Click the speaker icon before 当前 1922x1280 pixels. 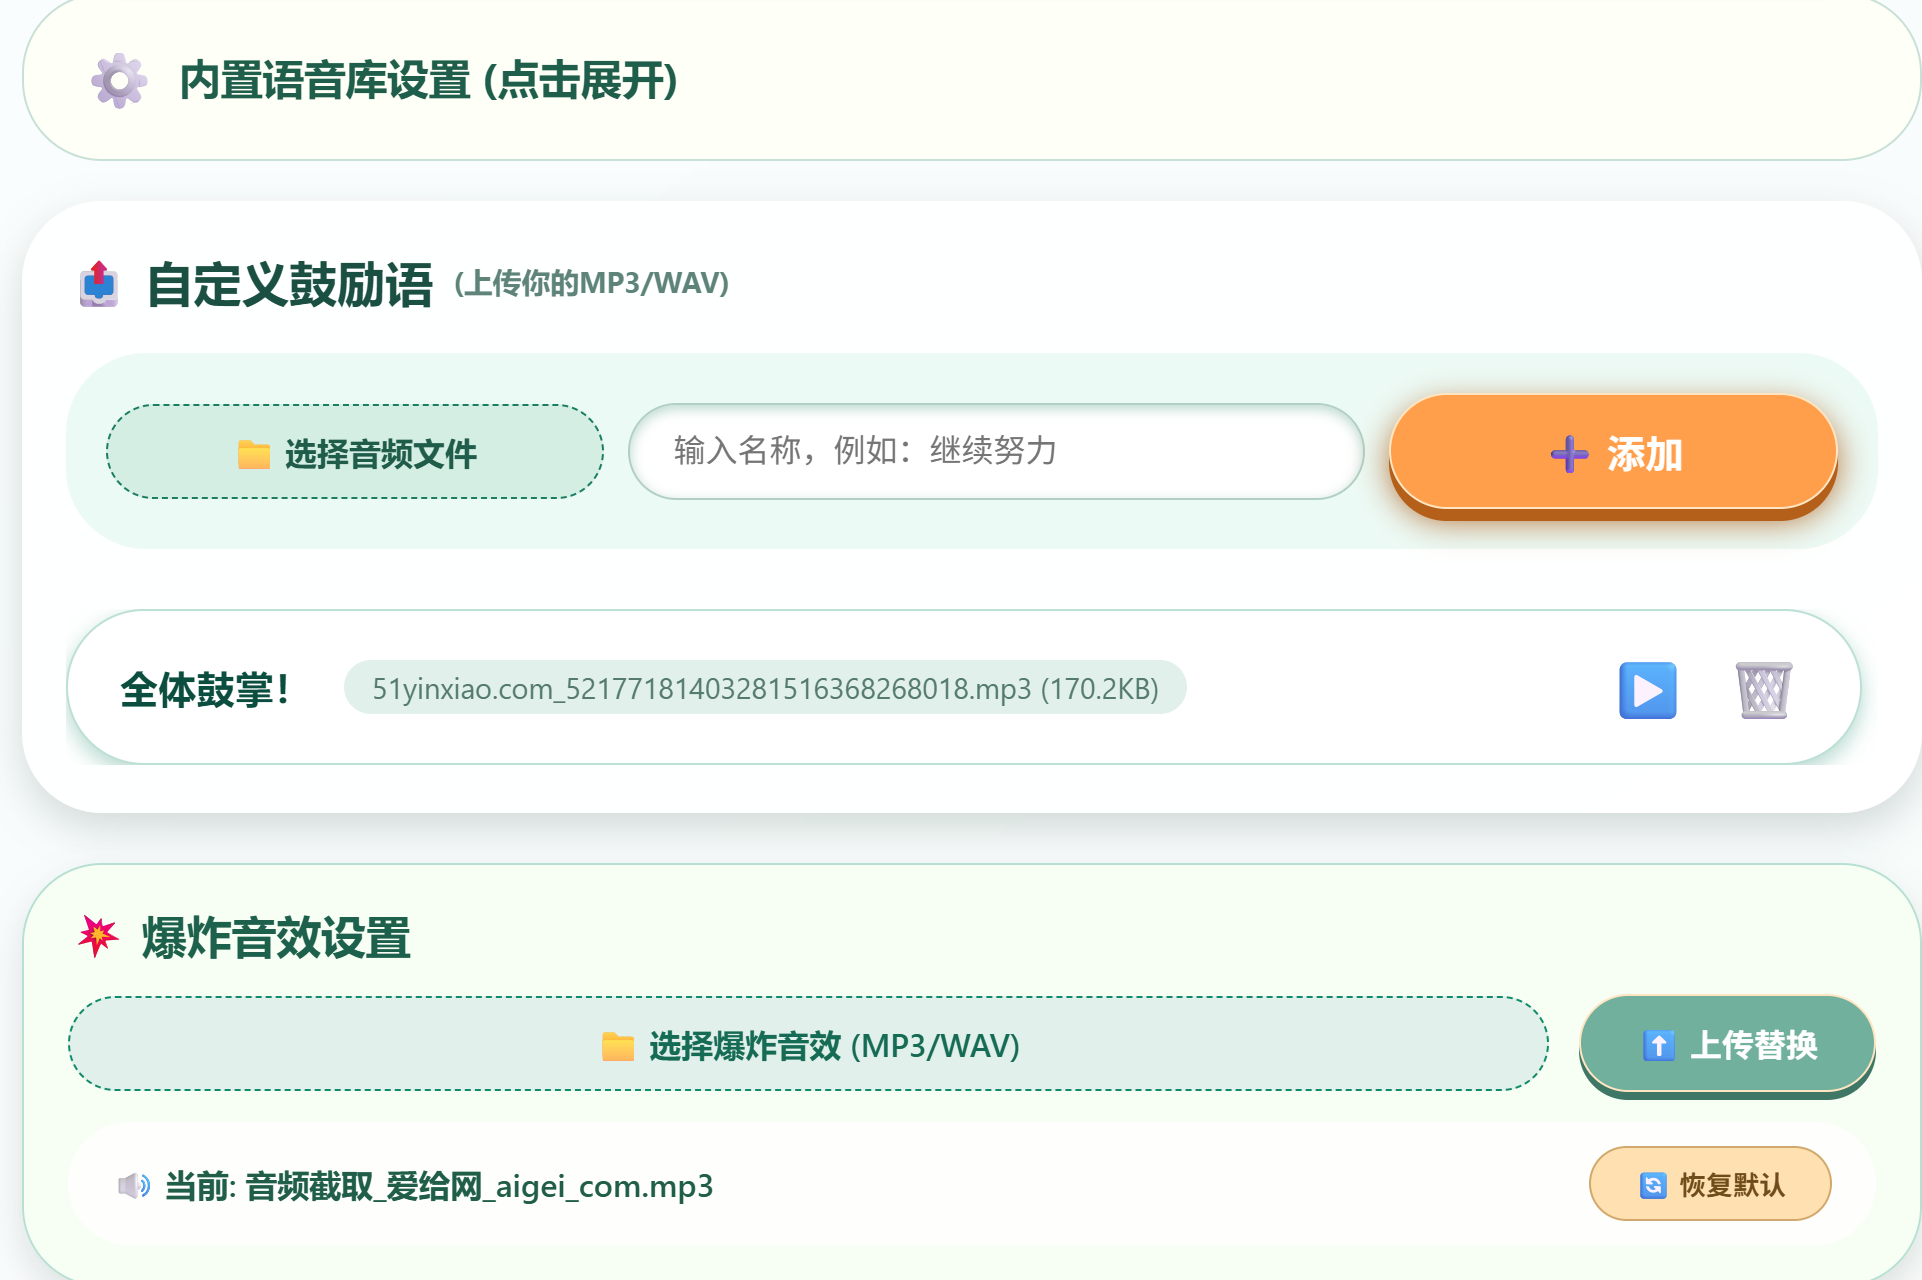[134, 1186]
